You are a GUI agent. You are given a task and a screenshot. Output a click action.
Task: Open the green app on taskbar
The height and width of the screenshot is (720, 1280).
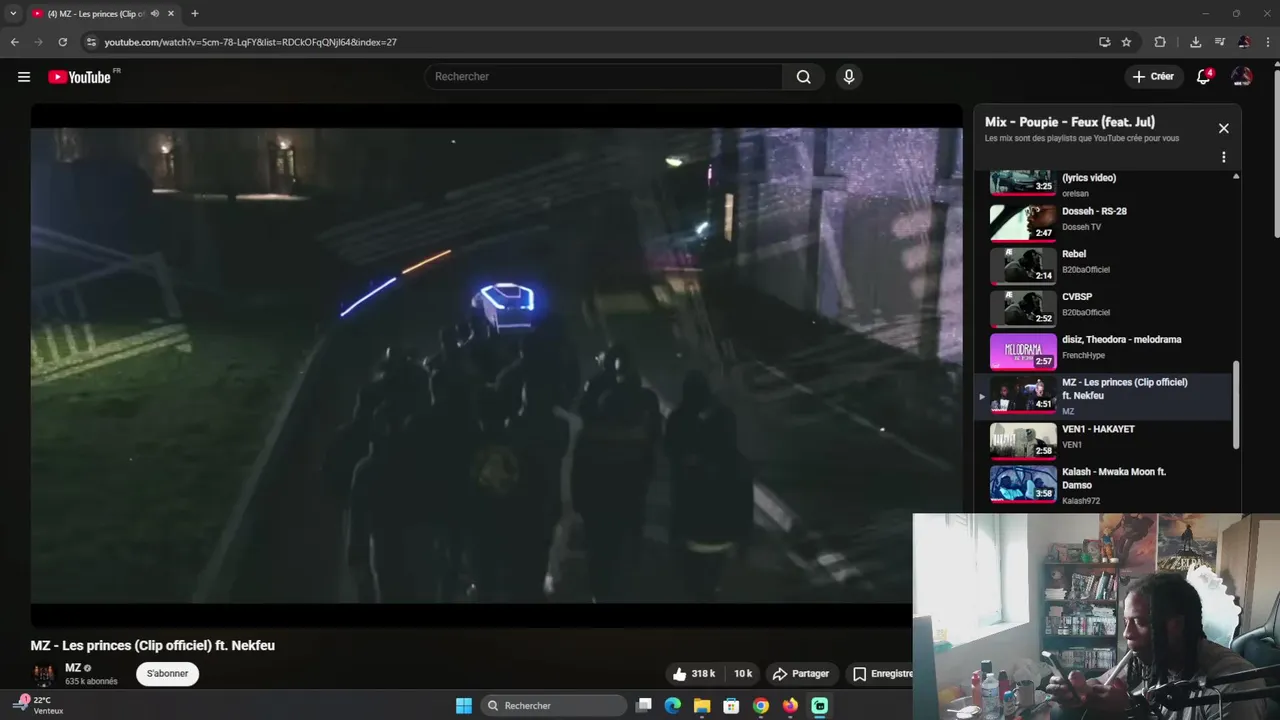click(x=820, y=706)
